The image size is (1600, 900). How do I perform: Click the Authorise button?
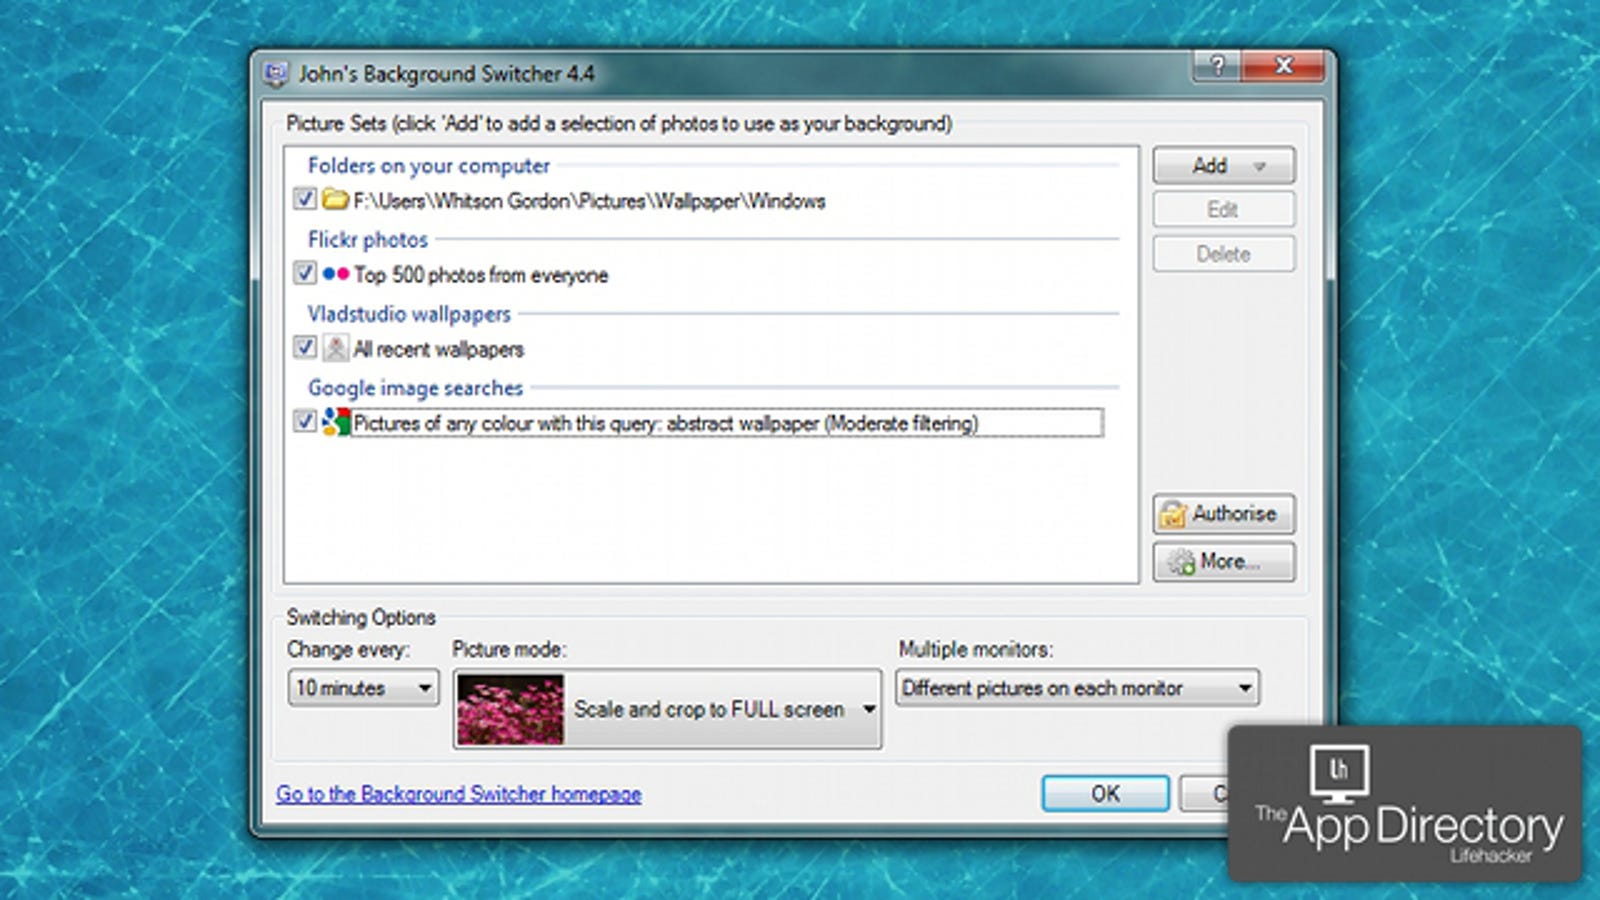pos(1224,513)
